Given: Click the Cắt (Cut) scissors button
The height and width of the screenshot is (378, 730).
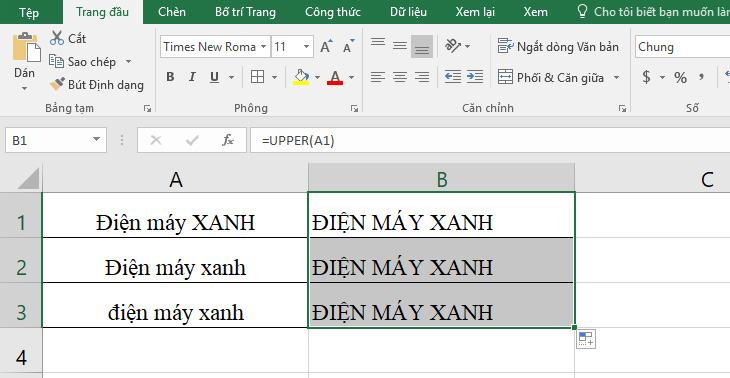Looking at the screenshot, I should click(x=68, y=38).
